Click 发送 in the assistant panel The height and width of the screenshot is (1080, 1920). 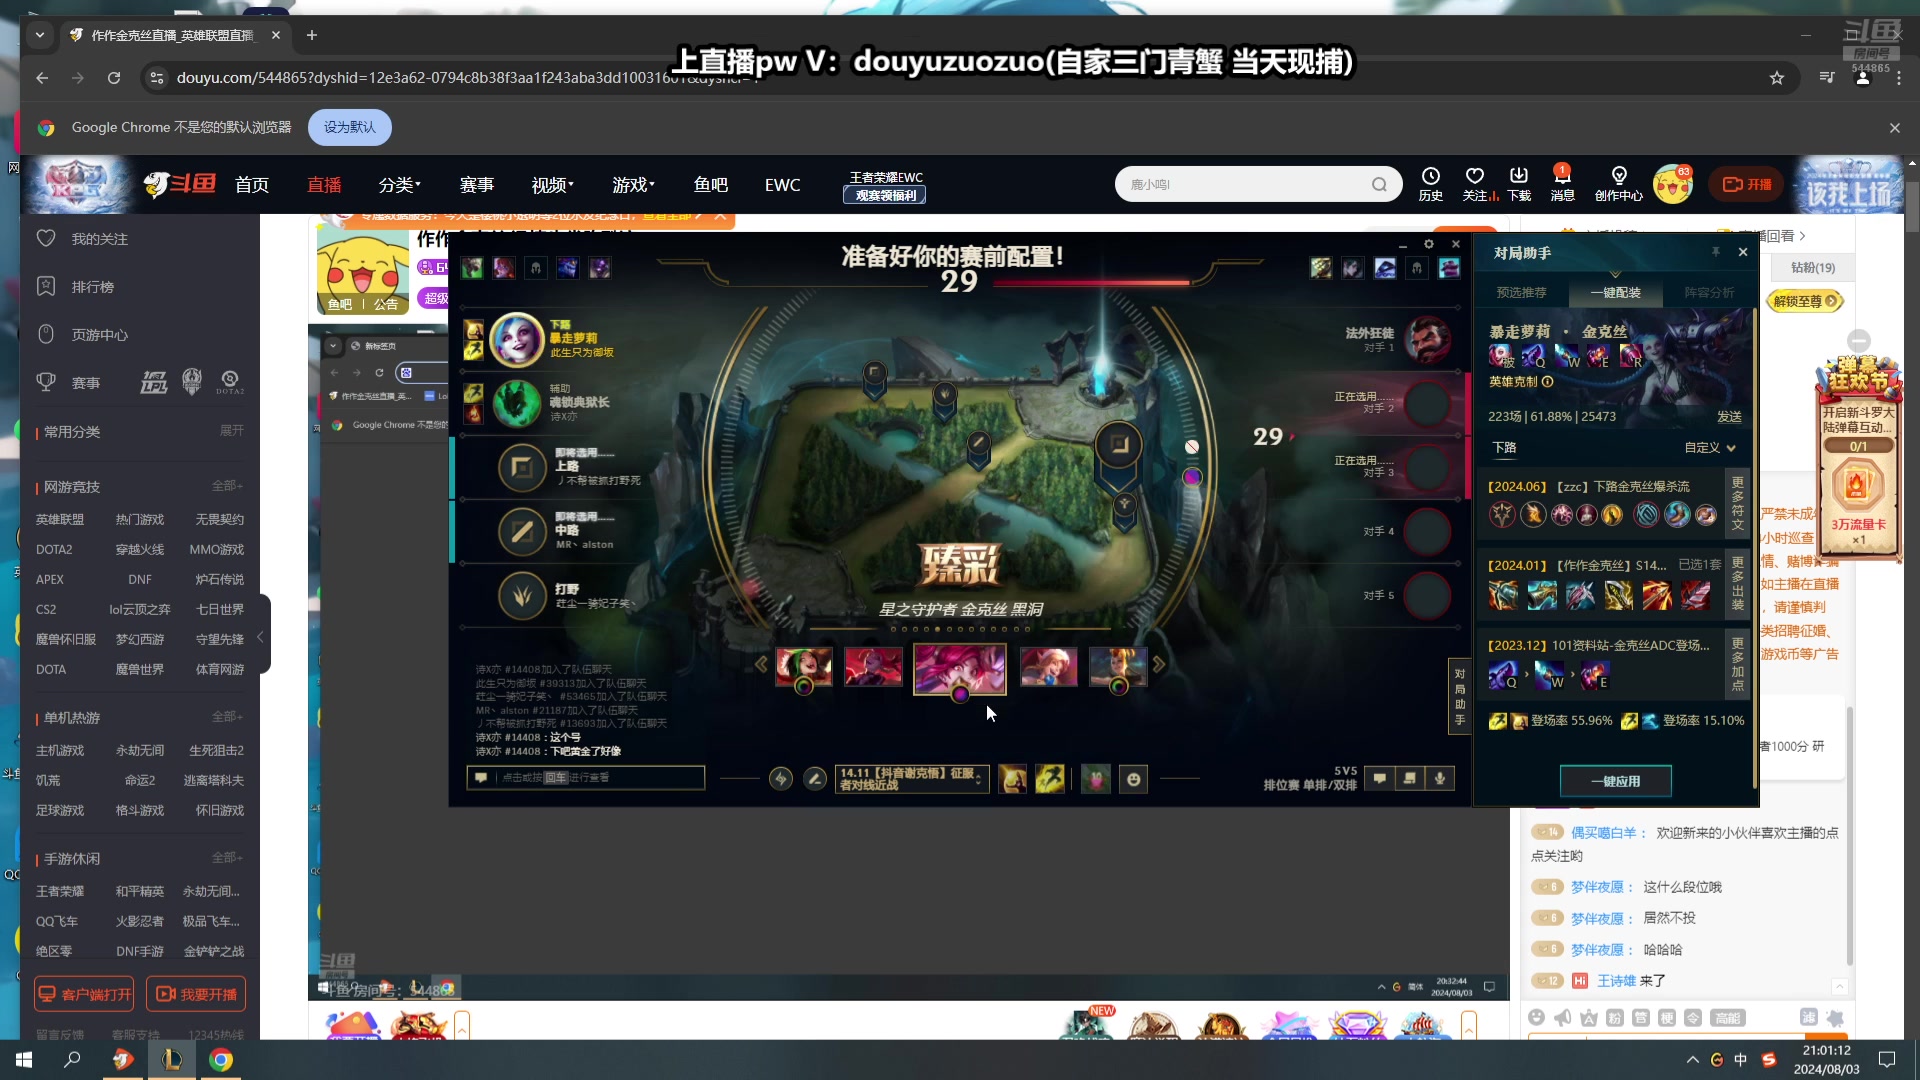(x=1729, y=417)
